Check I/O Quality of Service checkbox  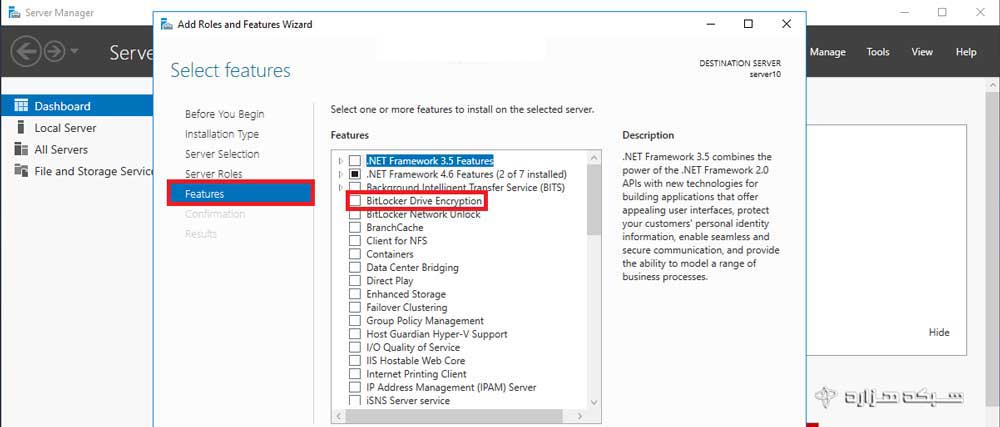tap(355, 347)
